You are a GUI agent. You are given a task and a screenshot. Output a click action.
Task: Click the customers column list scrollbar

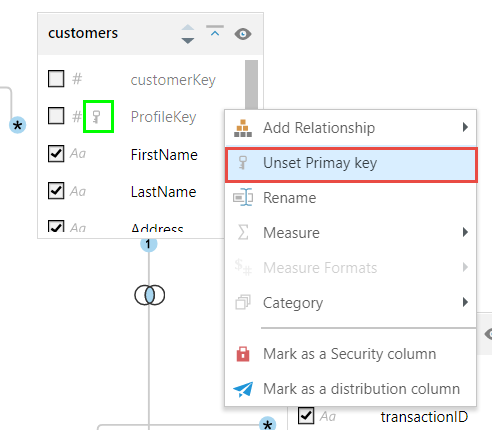point(251,85)
